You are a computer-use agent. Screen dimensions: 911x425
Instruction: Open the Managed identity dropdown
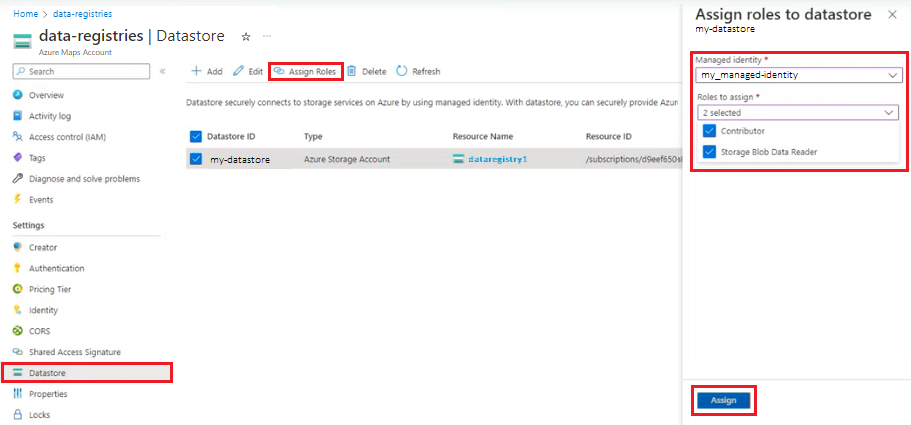tap(799, 75)
